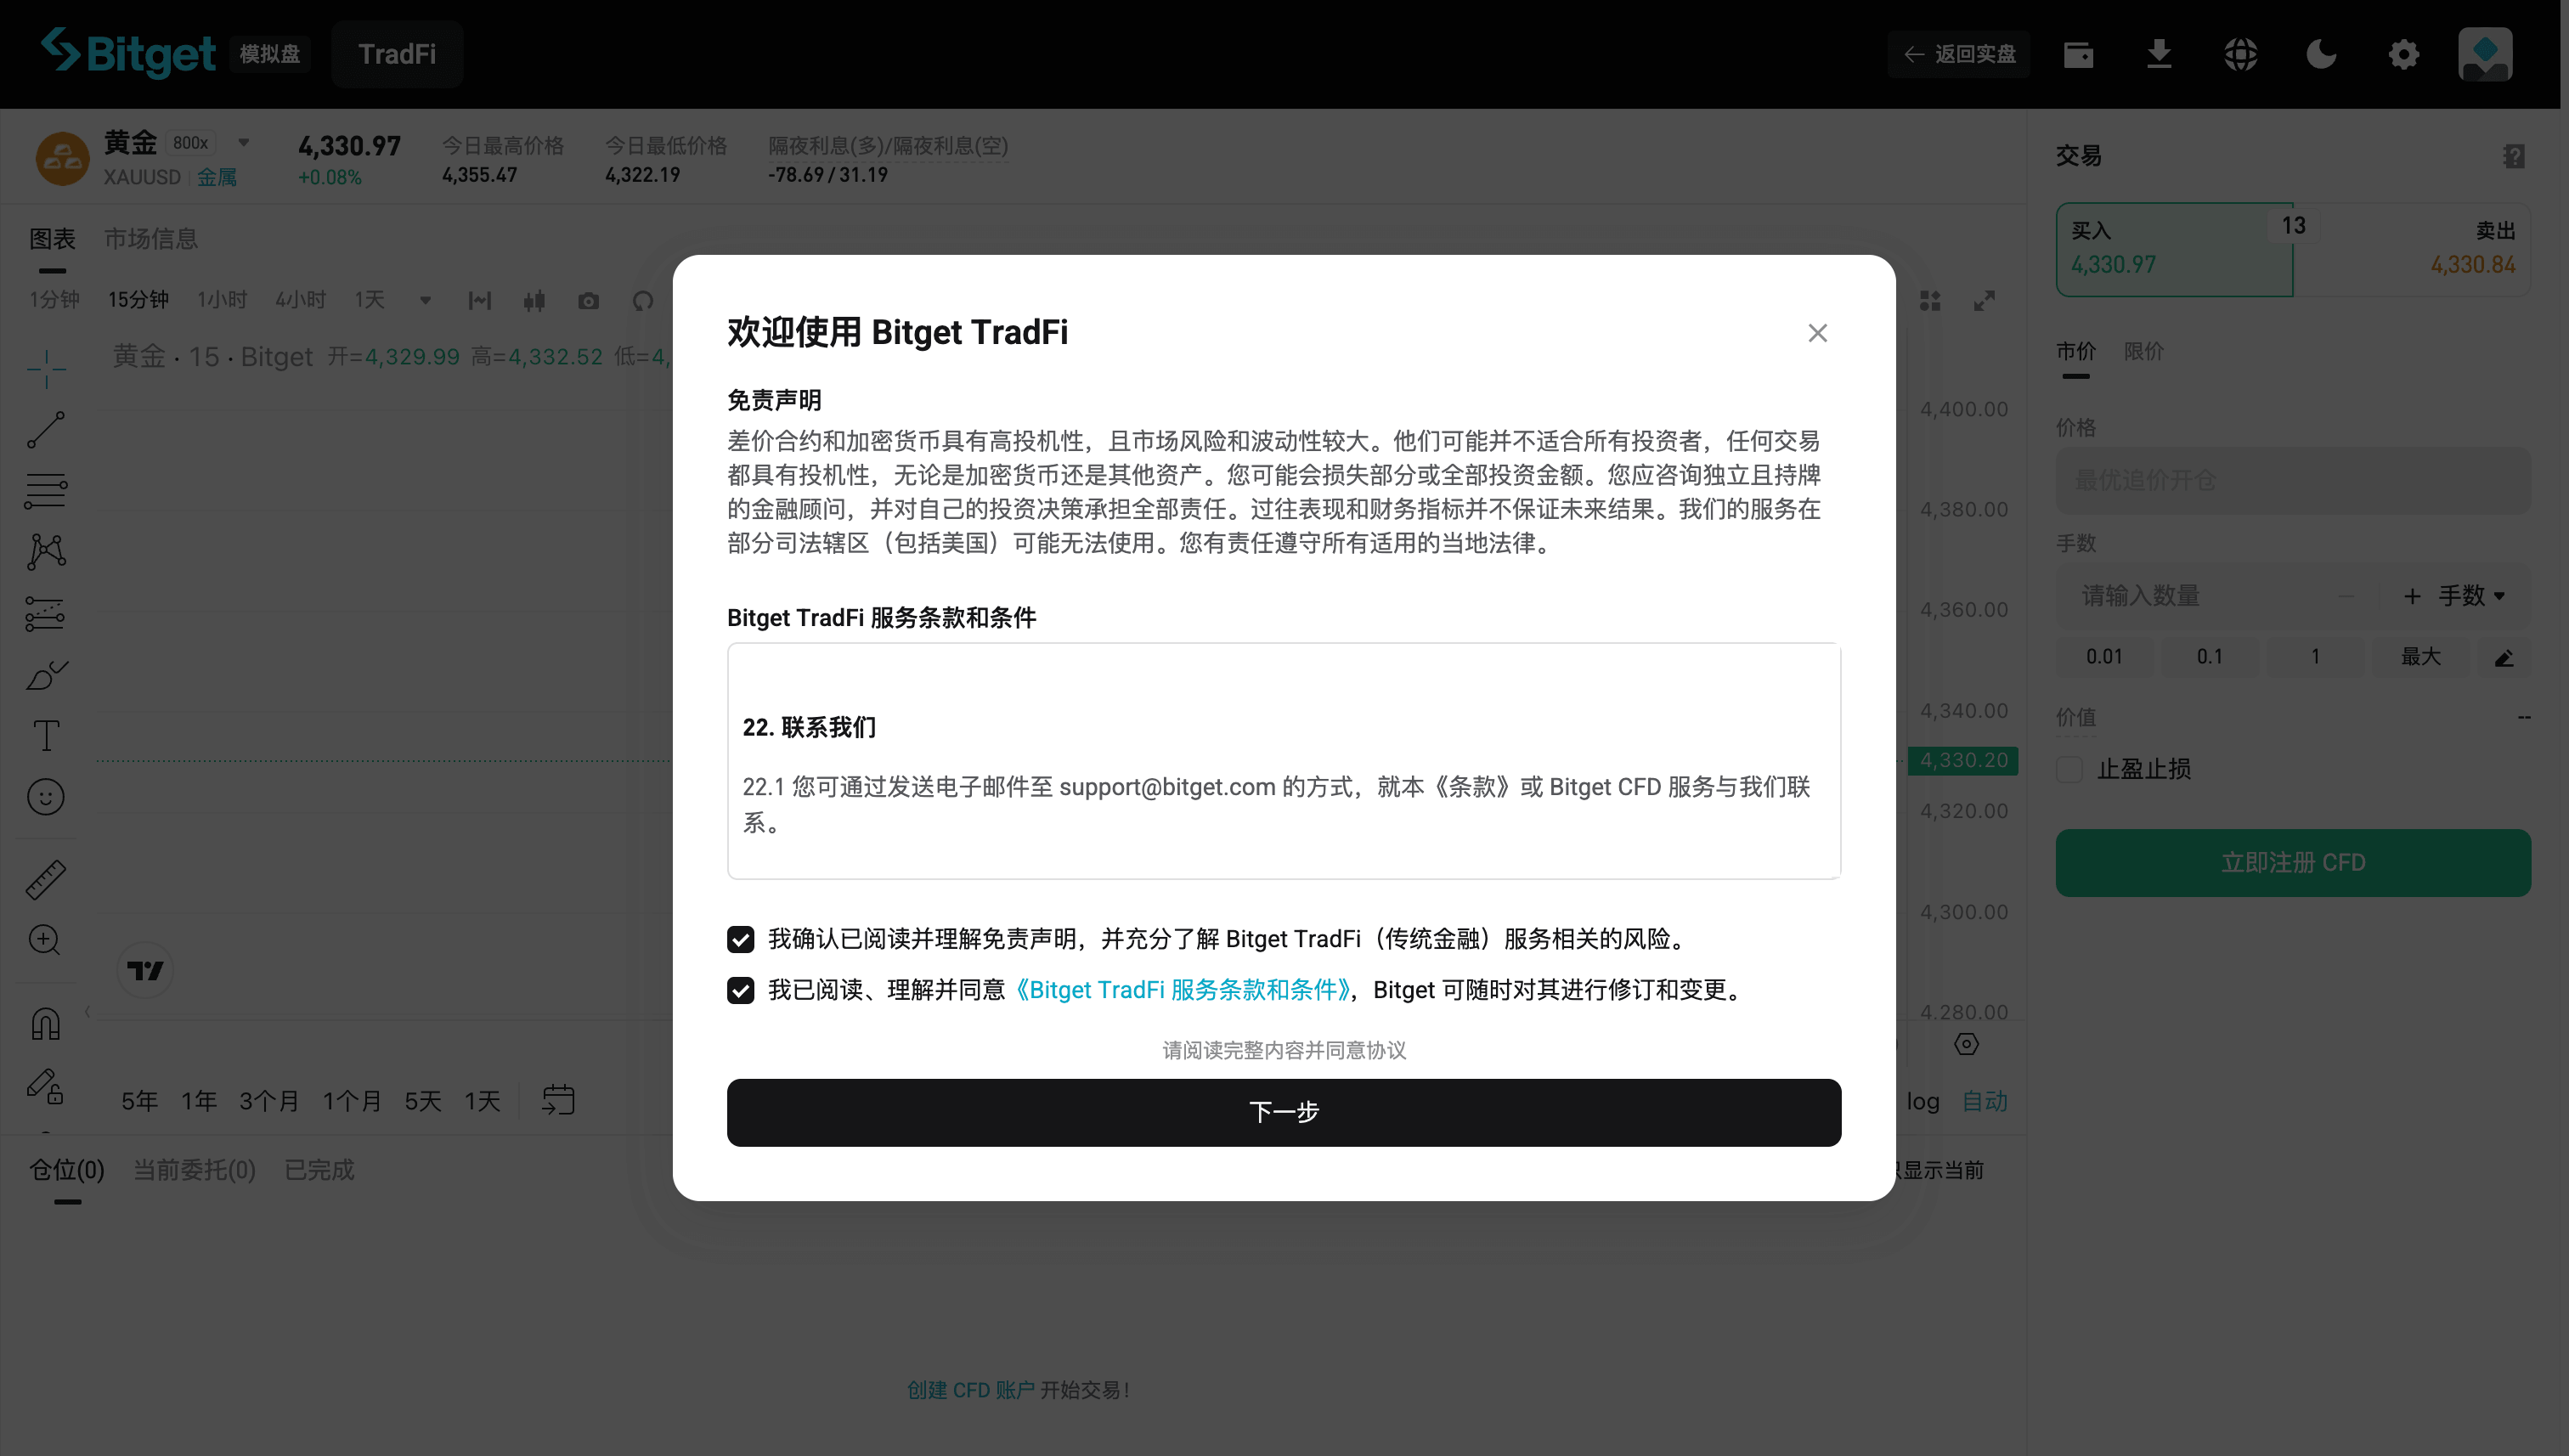Click the 立即注册 CFD button

click(2292, 862)
